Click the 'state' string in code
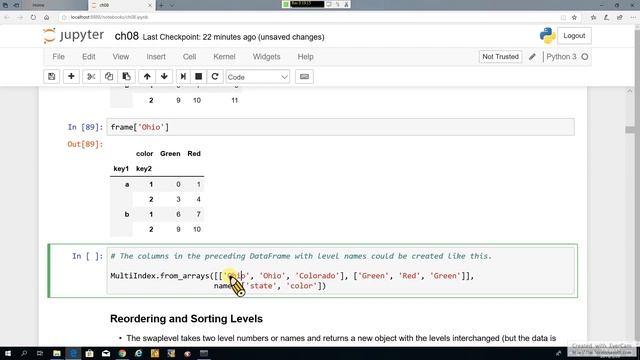 (x=261, y=286)
